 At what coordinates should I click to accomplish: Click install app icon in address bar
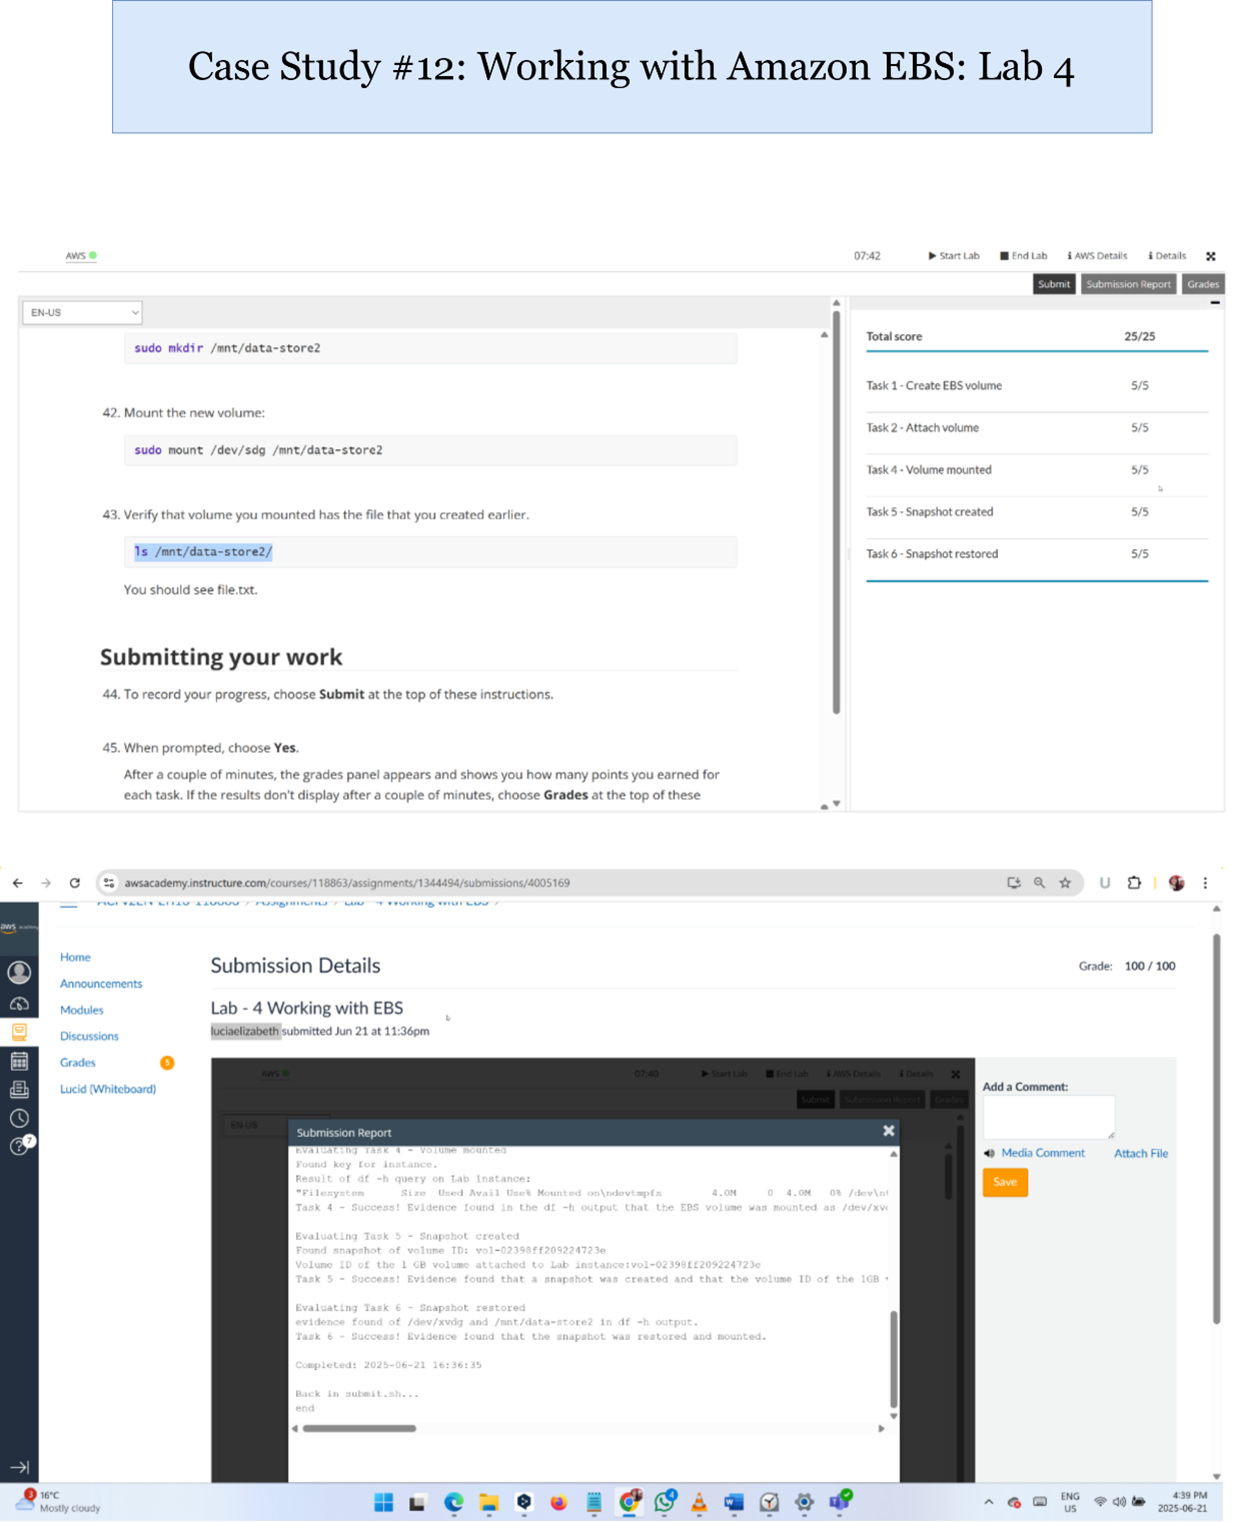pyautogui.click(x=1013, y=883)
